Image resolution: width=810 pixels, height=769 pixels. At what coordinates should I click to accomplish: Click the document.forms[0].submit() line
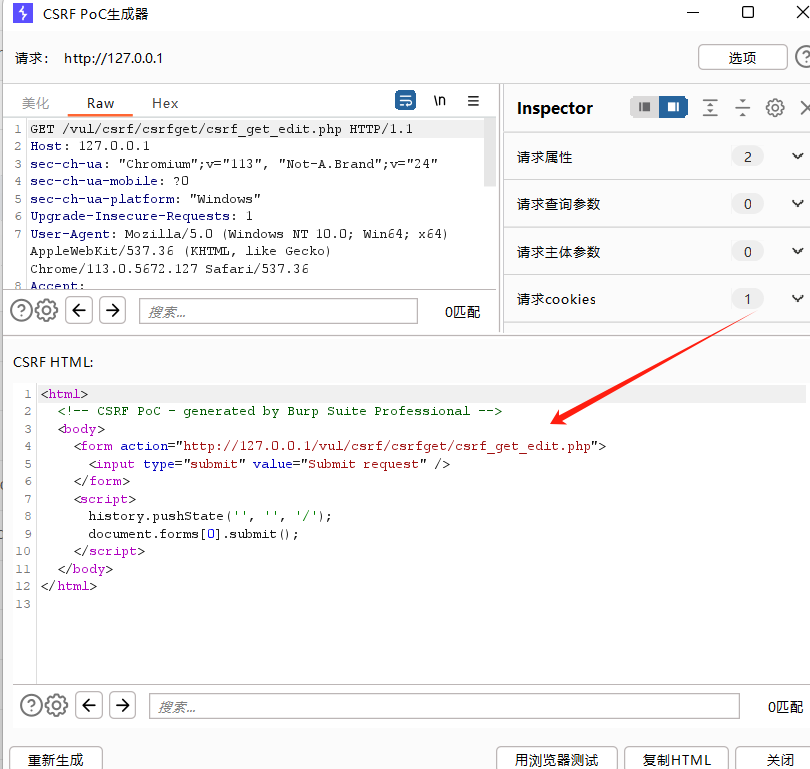pyautogui.click(x=193, y=534)
